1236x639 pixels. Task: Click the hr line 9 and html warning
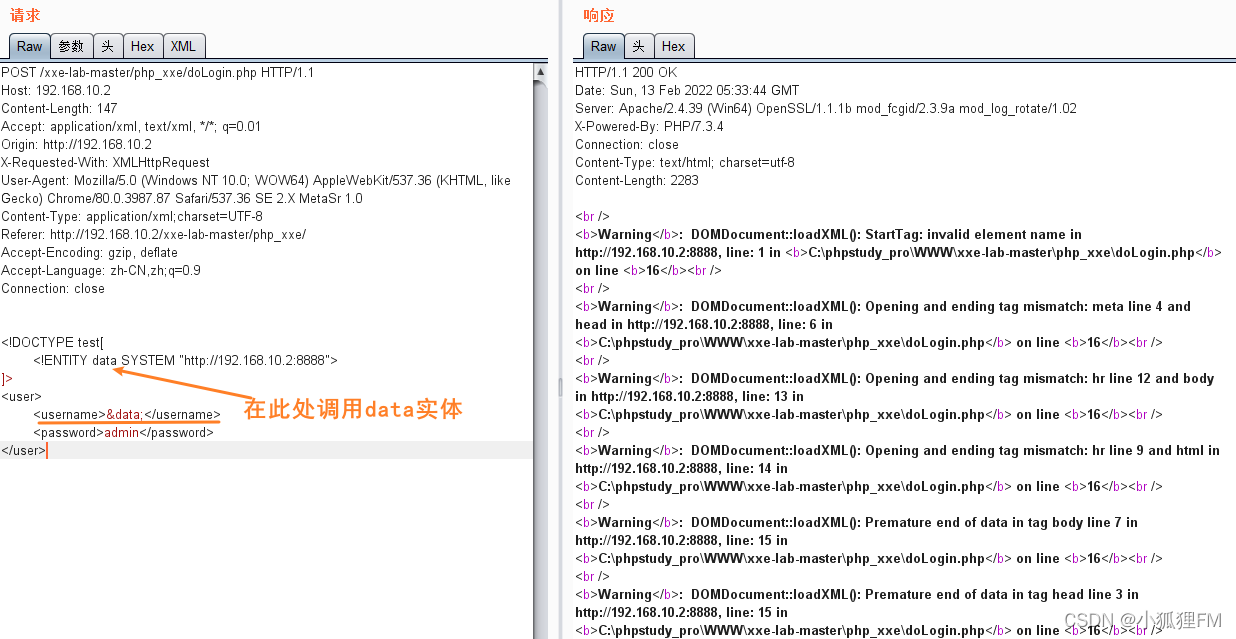click(x=898, y=468)
